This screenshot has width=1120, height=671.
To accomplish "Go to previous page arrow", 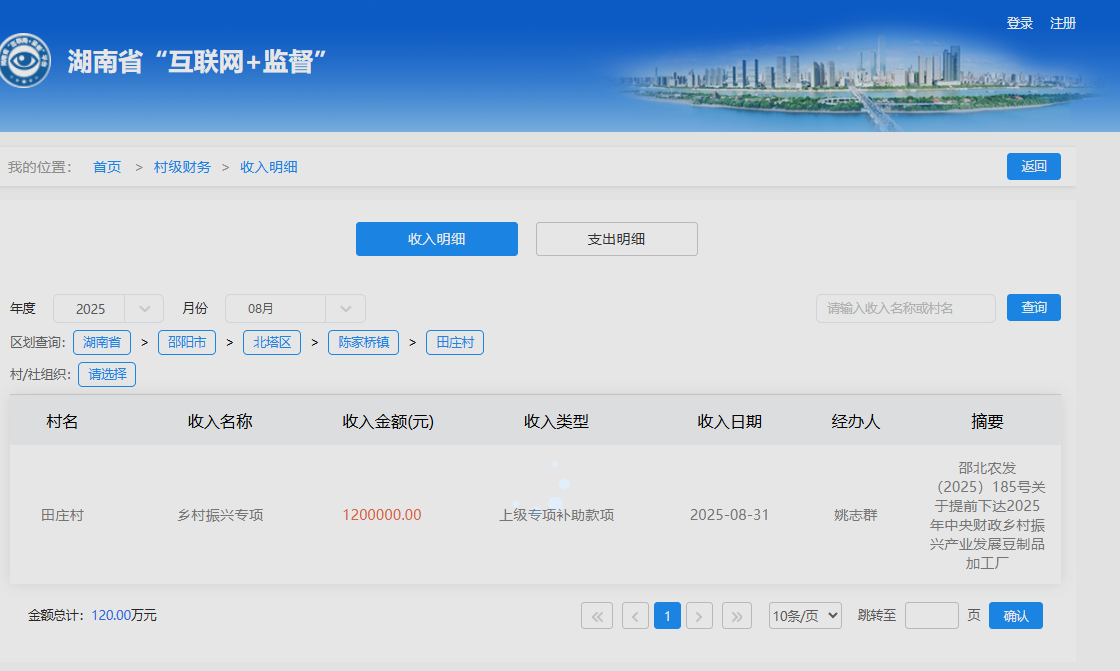I will [635, 616].
